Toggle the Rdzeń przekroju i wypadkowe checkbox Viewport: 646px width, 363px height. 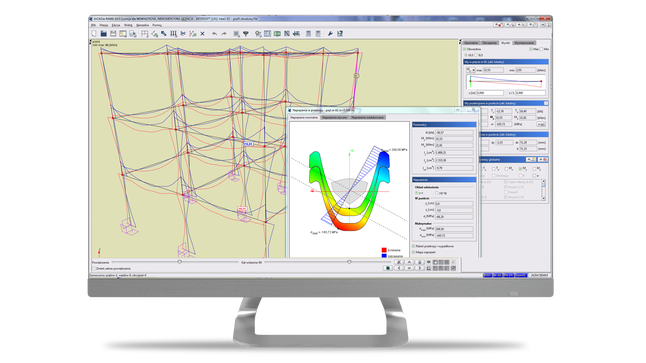pos(414,246)
